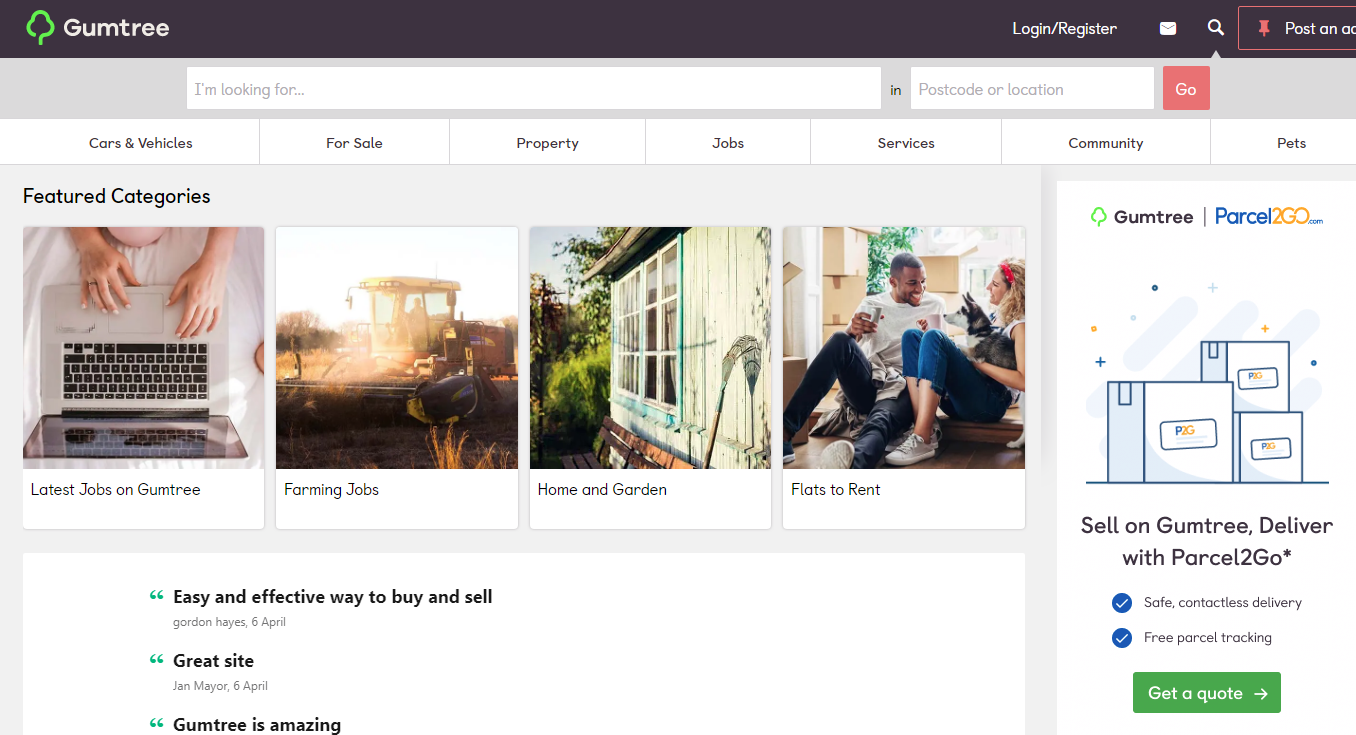Open the Jobs menu

728,143
